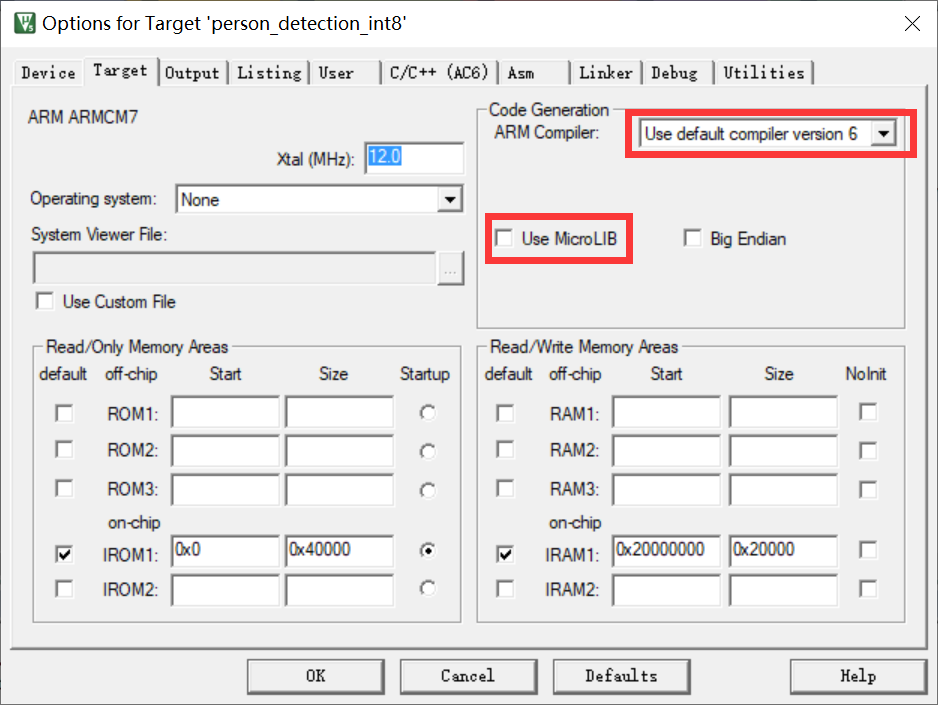The width and height of the screenshot is (938, 705).
Task: Click the ROM2 Start field
Action: click(x=226, y=450)
